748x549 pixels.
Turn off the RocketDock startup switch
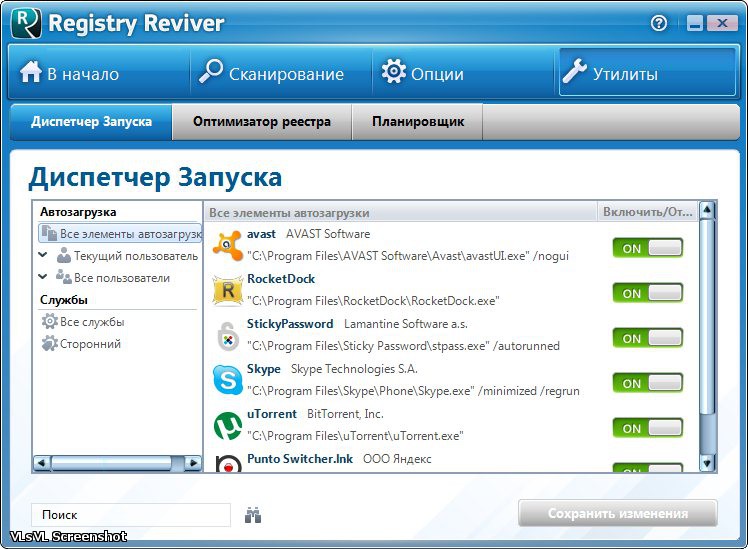(648, 293)
